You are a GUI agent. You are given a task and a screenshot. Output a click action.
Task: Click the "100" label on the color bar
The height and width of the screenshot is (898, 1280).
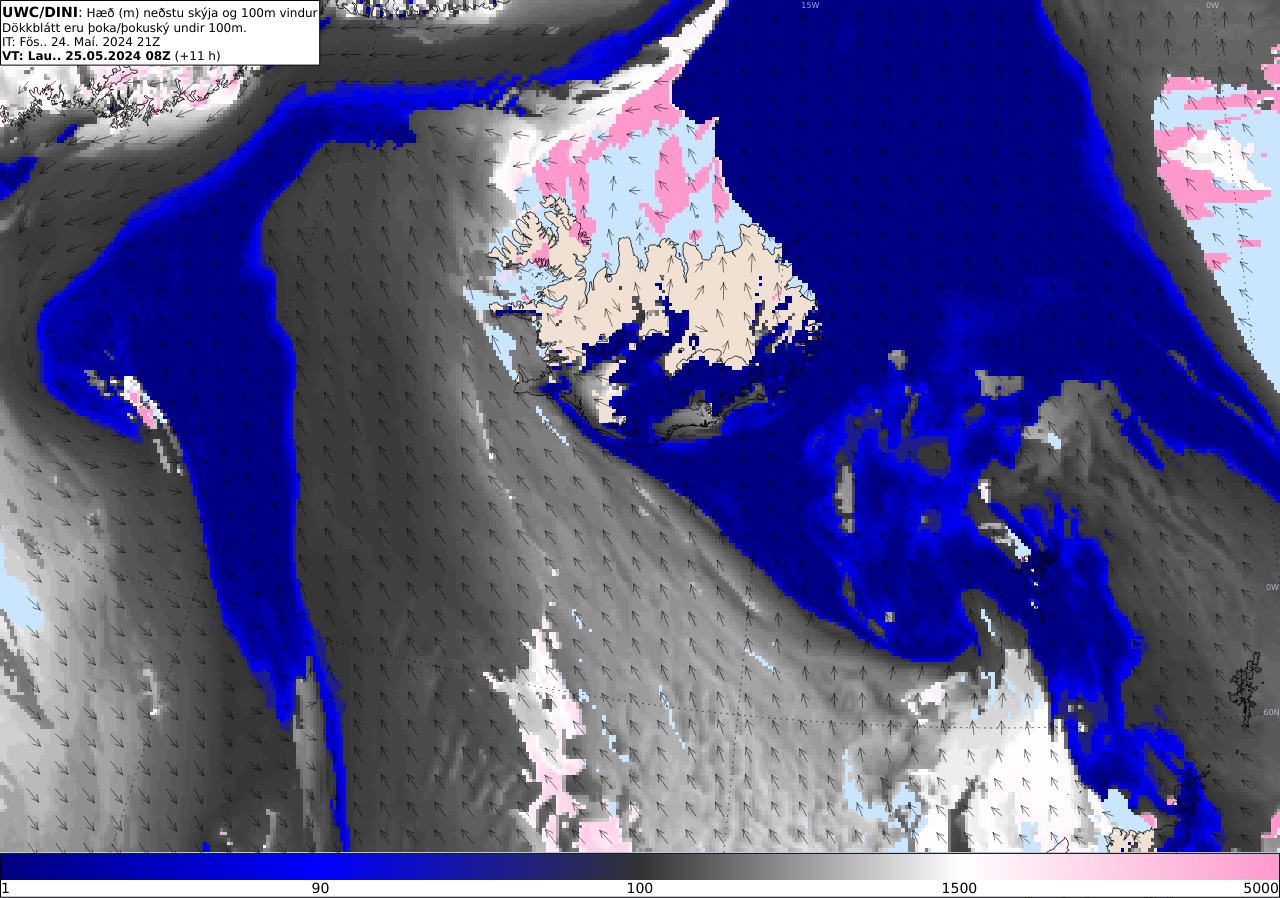click(639, 888)
